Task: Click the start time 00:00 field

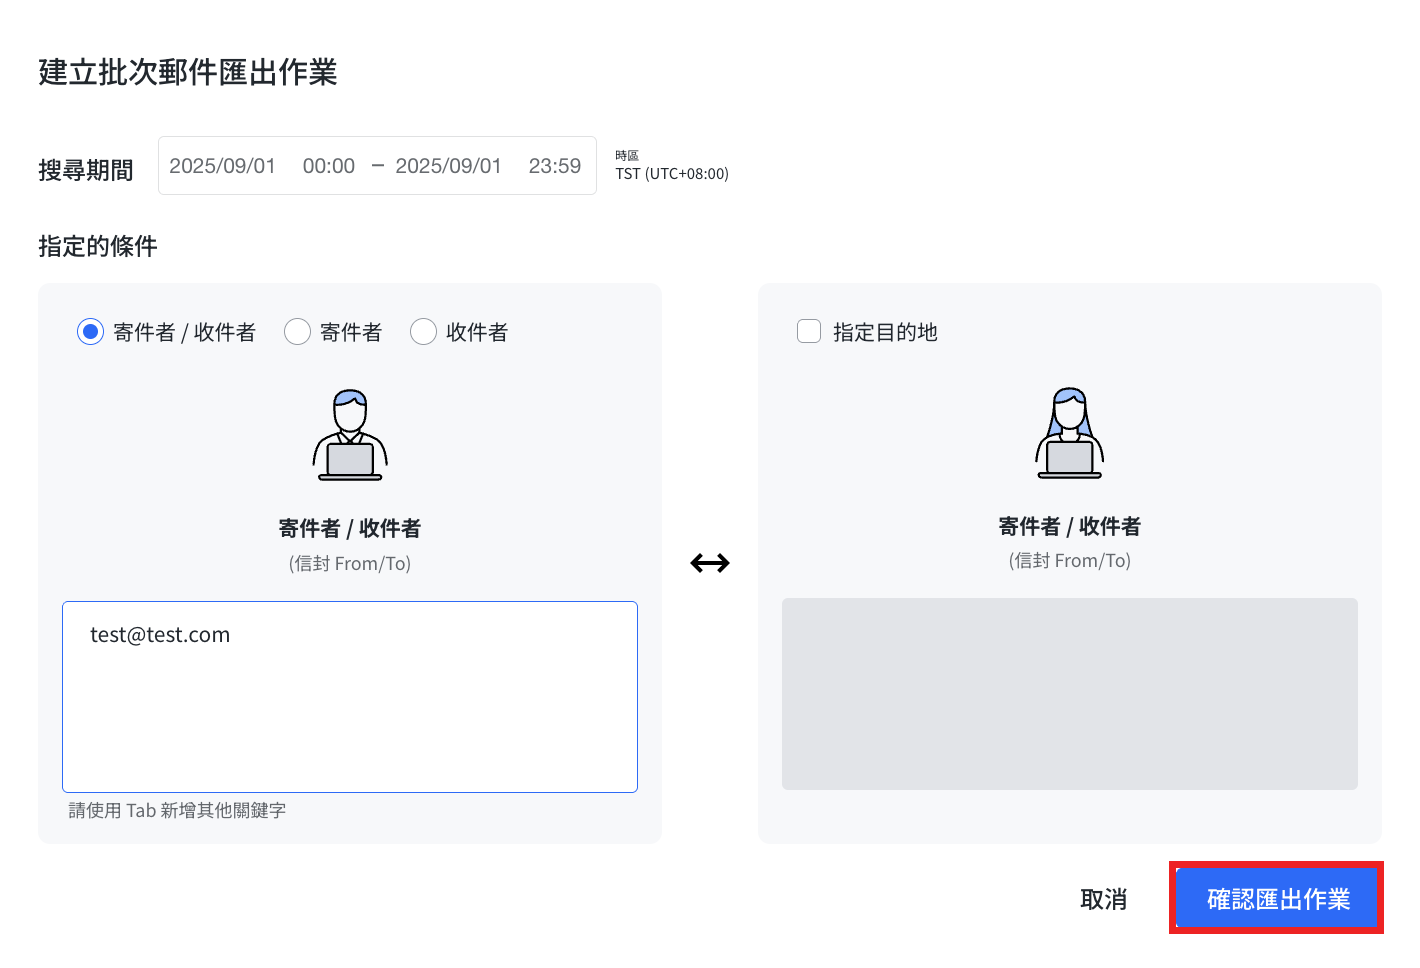Action: pyautogui.click(x=329, y=166)
